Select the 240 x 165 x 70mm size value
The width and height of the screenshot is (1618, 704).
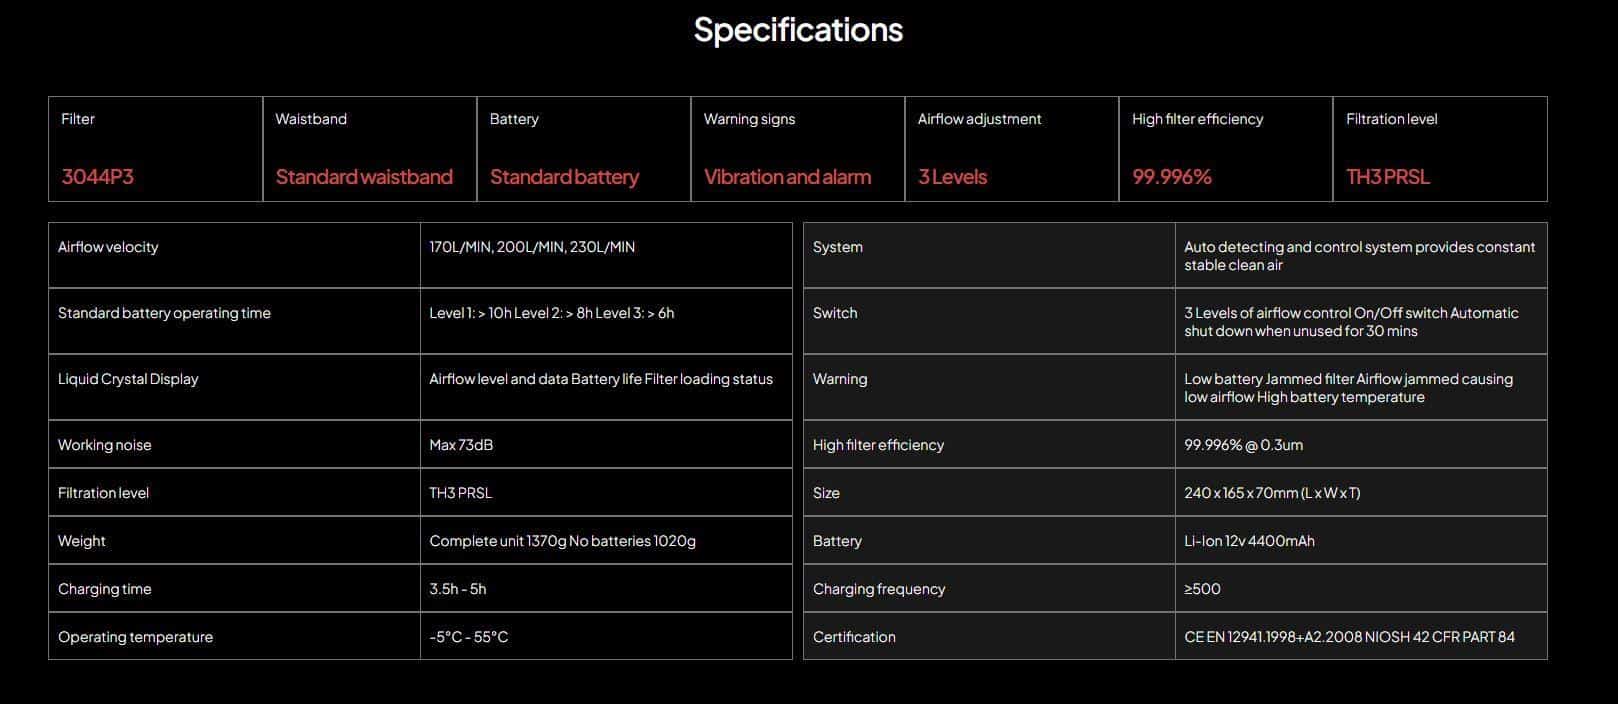click(x=1272, y=493)
